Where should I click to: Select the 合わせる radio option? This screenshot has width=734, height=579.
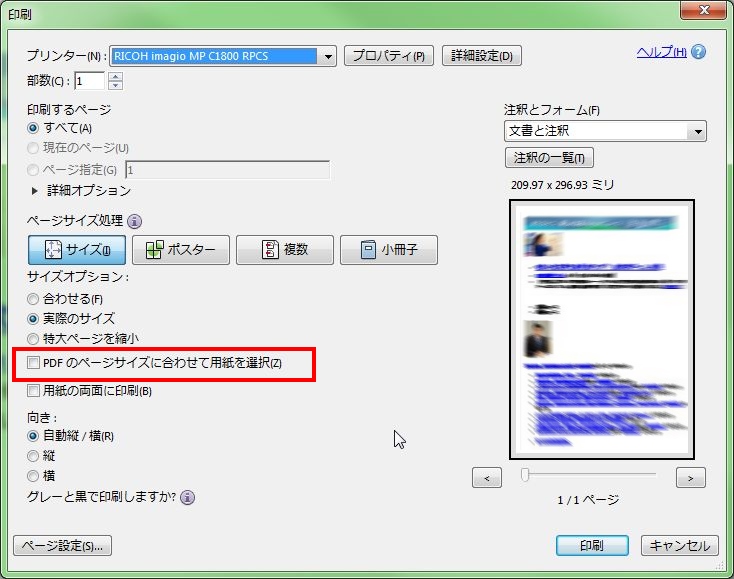click(34, 299)
